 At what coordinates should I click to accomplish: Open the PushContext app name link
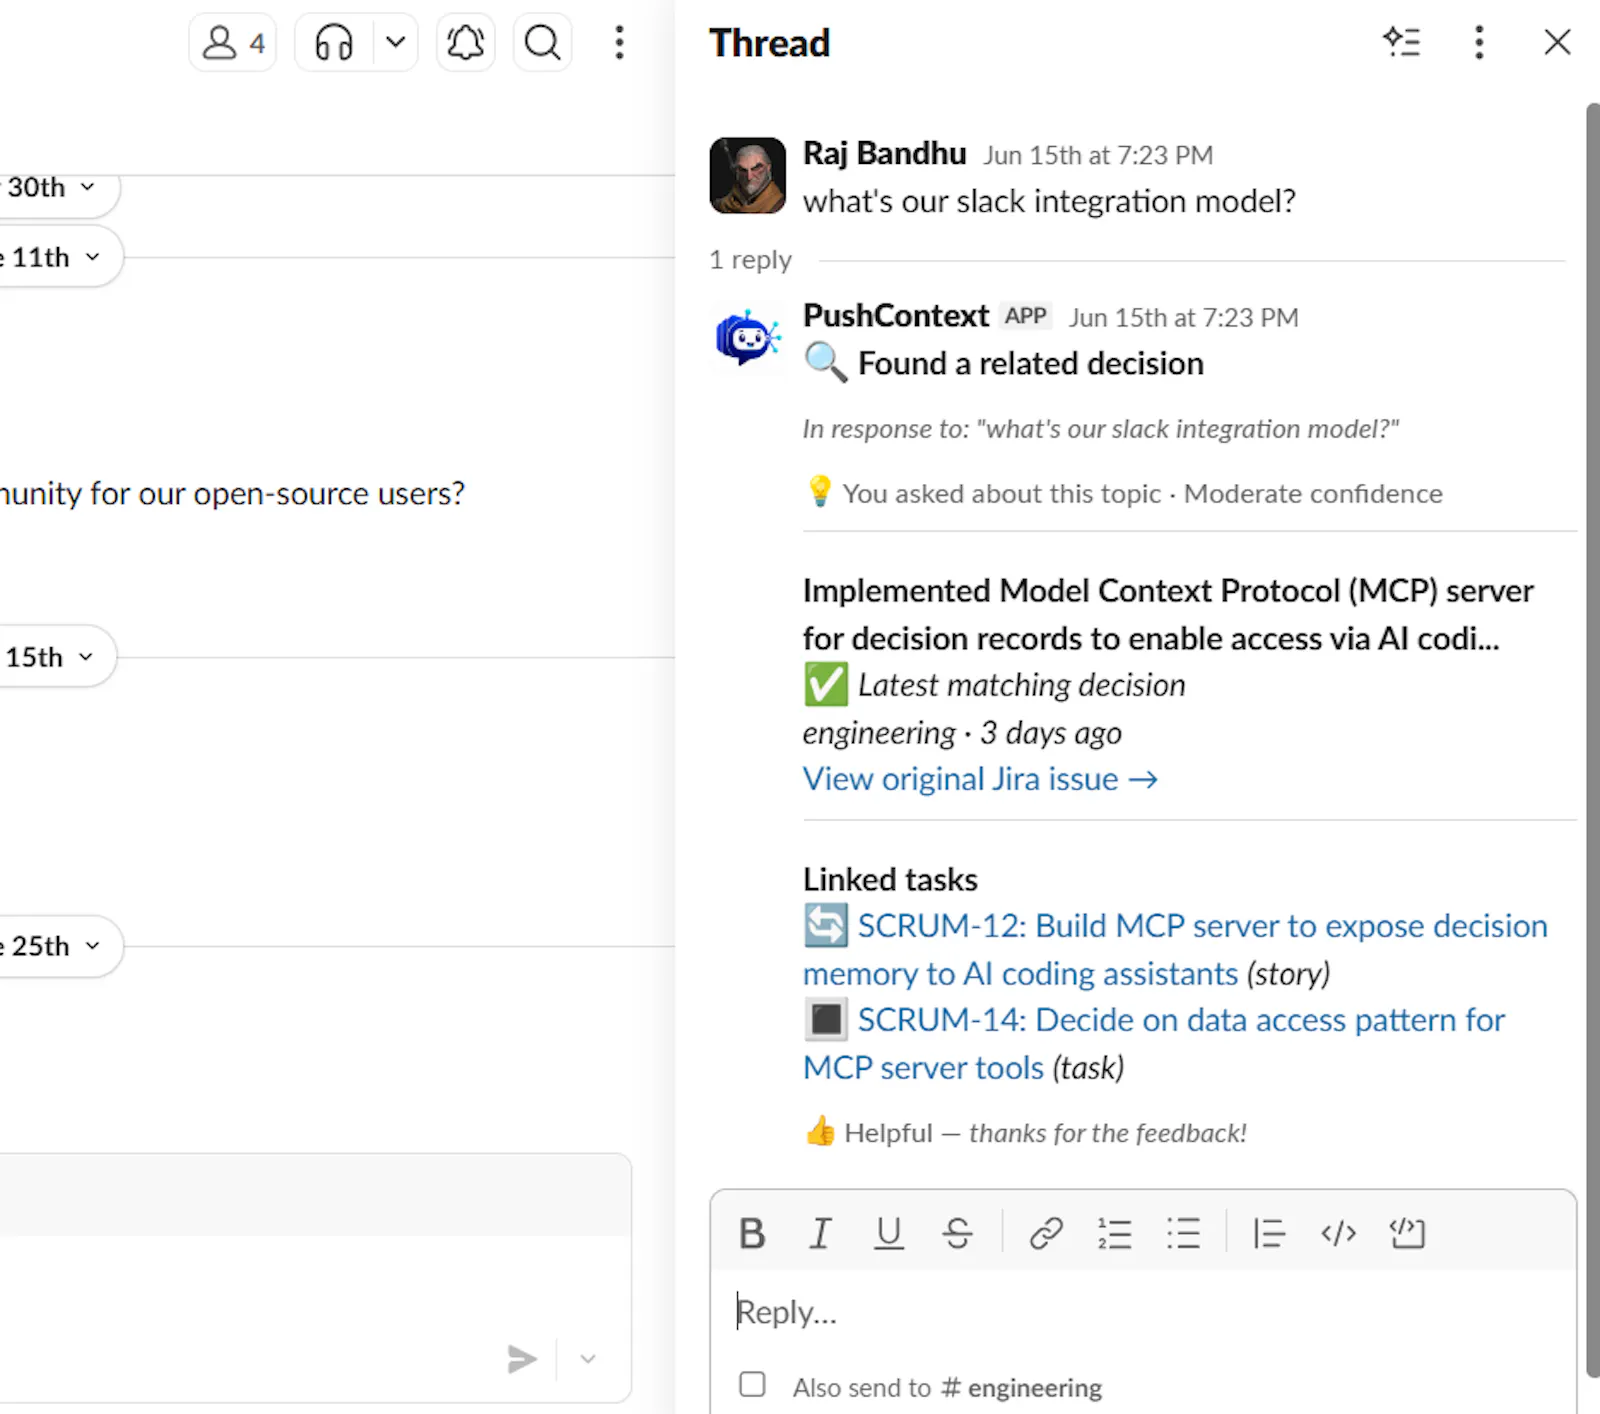click(896, 316)
